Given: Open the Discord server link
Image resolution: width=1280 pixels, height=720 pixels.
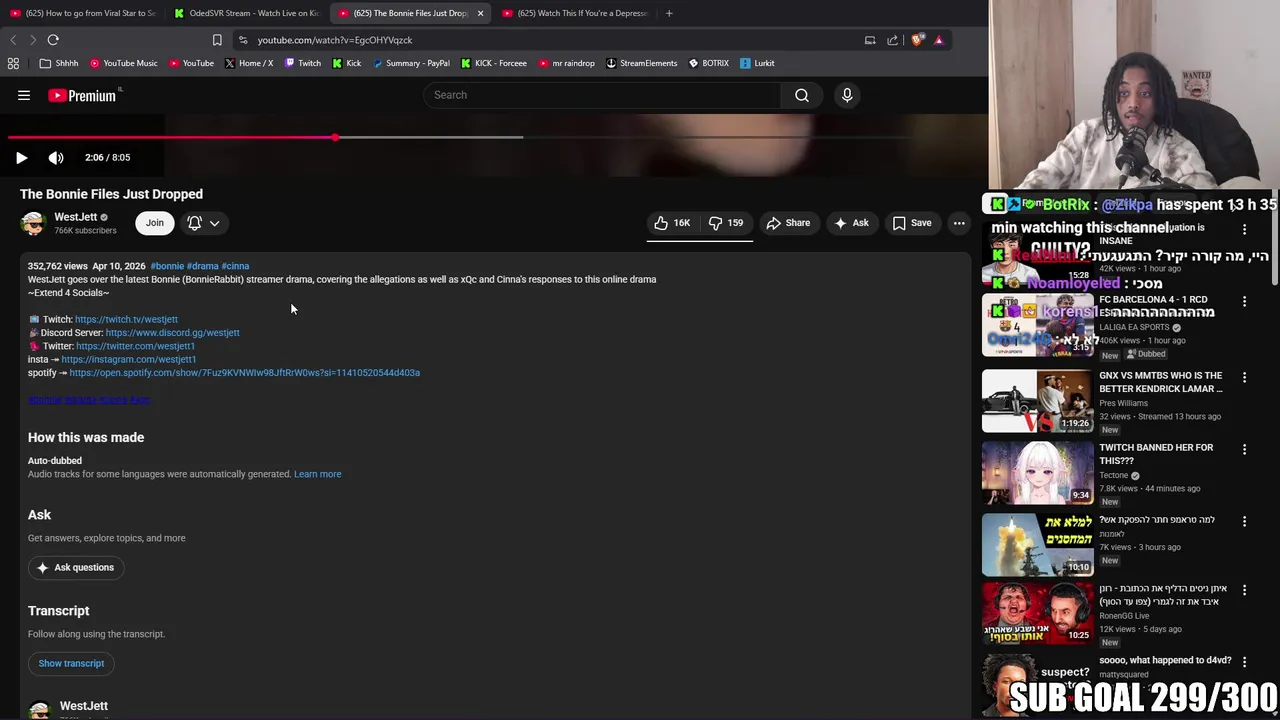Looking at the screenshot, I should (172, 332).
